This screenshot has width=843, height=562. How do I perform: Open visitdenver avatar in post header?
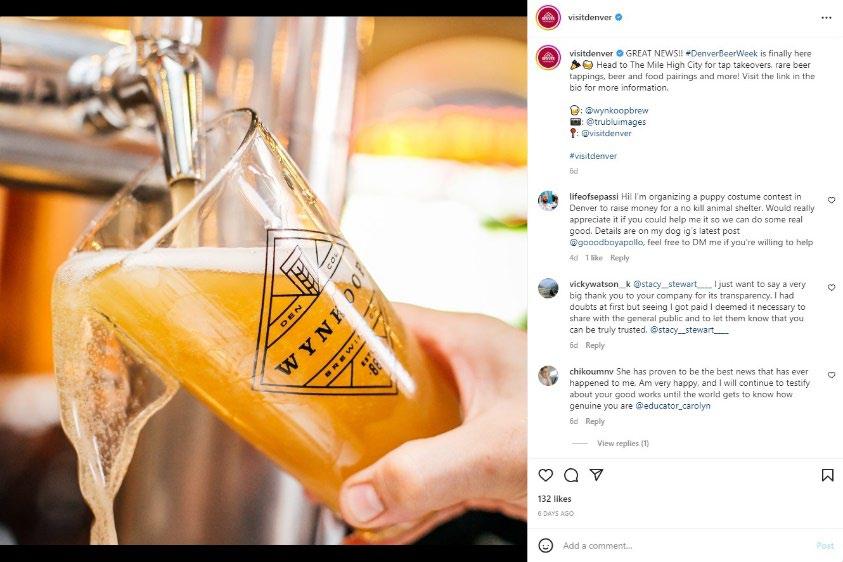(x=548, y=18)
